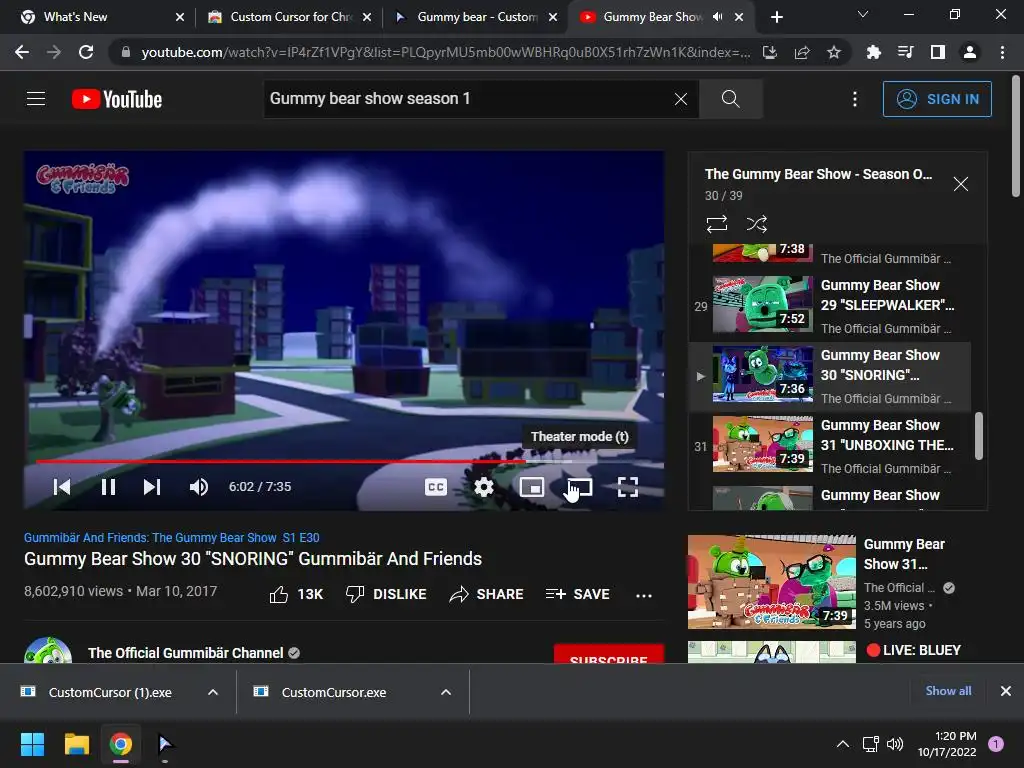Open a new browser tab

point(776,17)
